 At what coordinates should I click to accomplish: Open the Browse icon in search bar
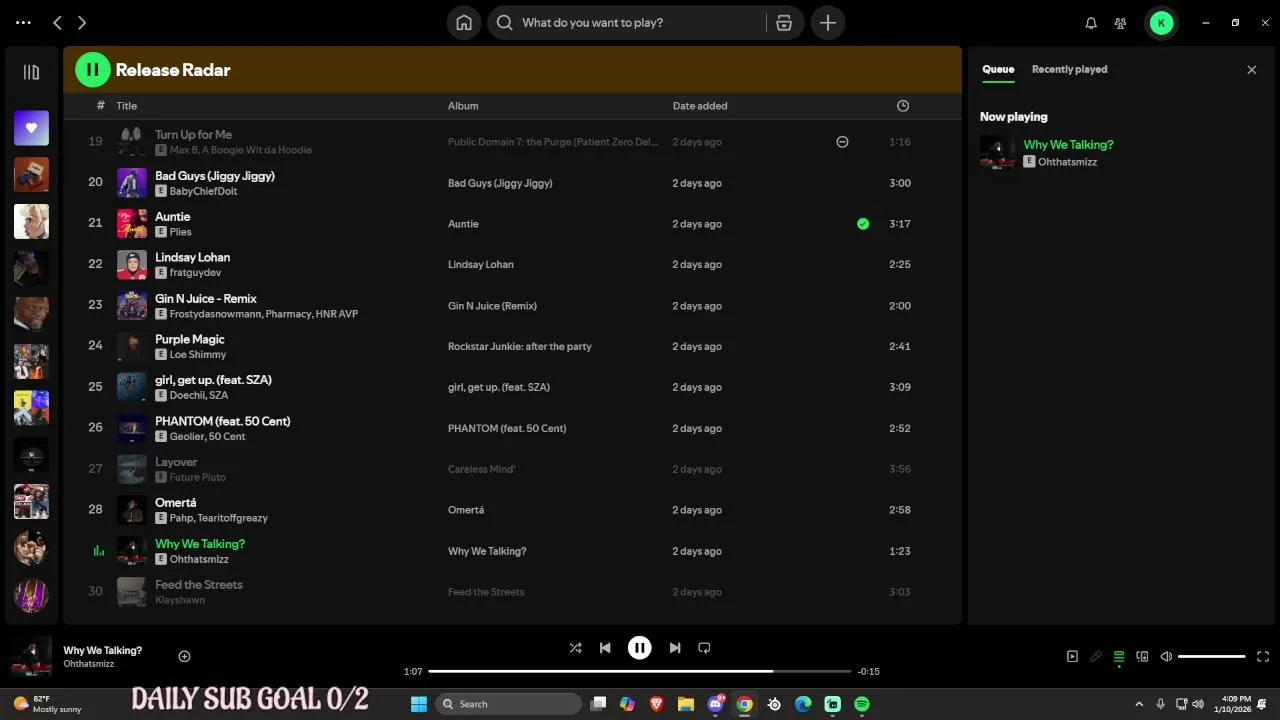point(784,22)
